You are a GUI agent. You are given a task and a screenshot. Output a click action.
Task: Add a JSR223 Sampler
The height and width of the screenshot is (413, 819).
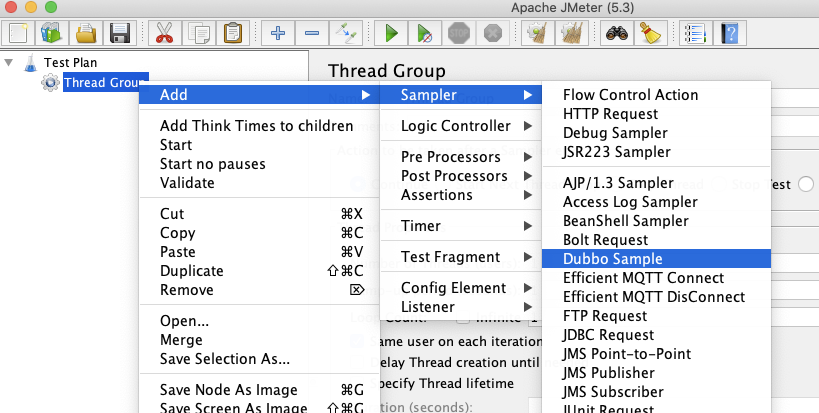[656, 152]
